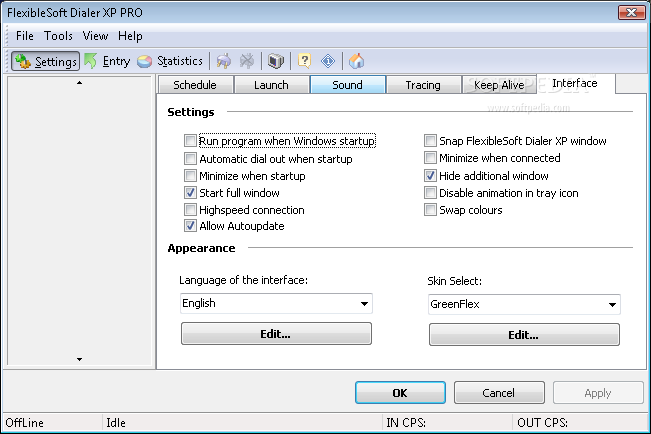Click the monitor icon in toolbar
The height and width of the screenshot is (434, 651).
276,61
